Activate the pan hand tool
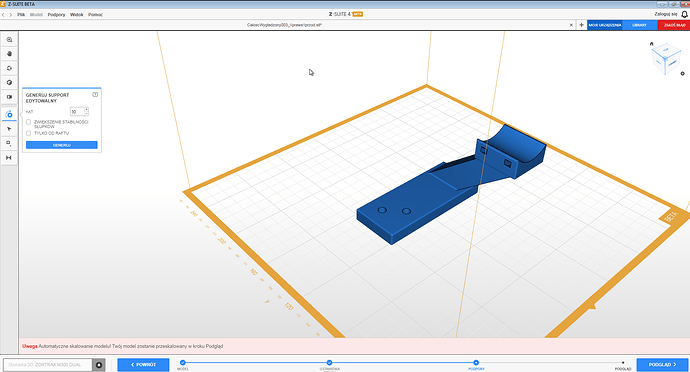 [9, 54]
